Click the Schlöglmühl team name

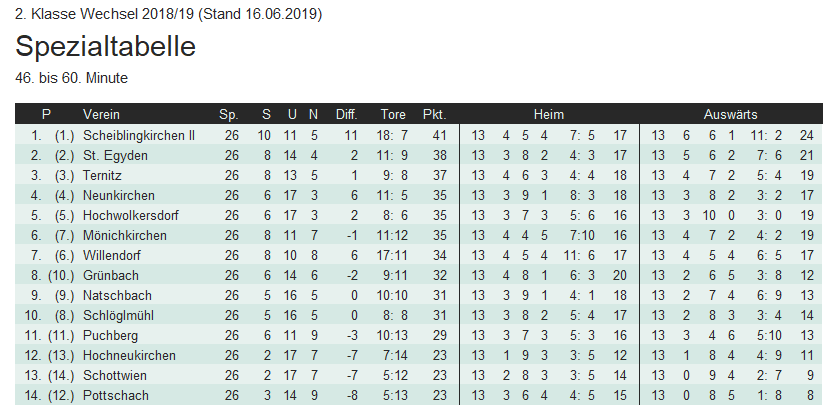120,315
